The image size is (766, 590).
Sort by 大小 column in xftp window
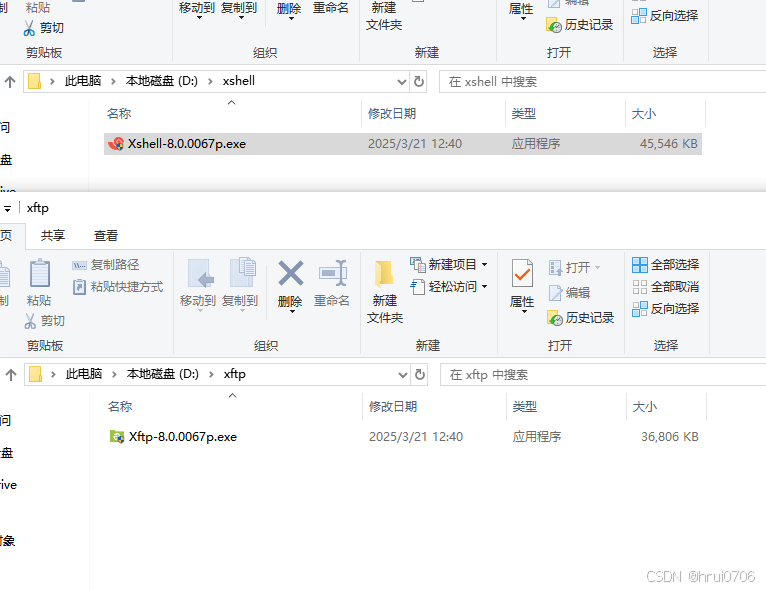click(x=644, y=406)
